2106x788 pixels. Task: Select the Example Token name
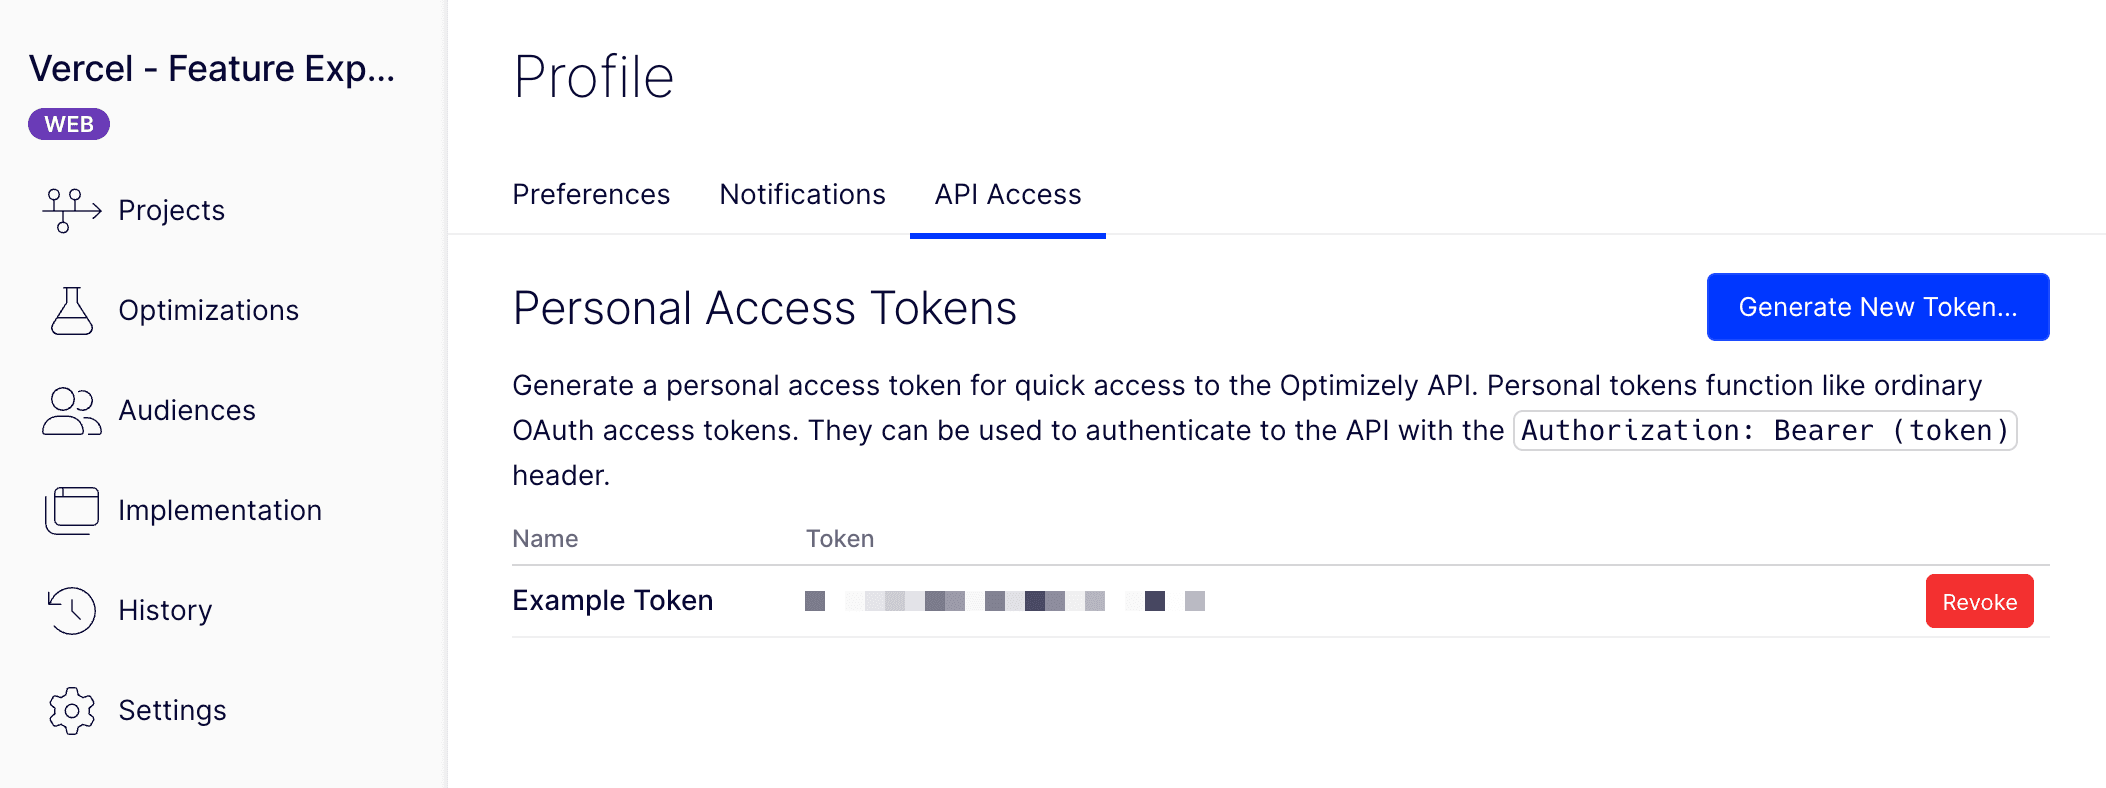tap(612, 600)
